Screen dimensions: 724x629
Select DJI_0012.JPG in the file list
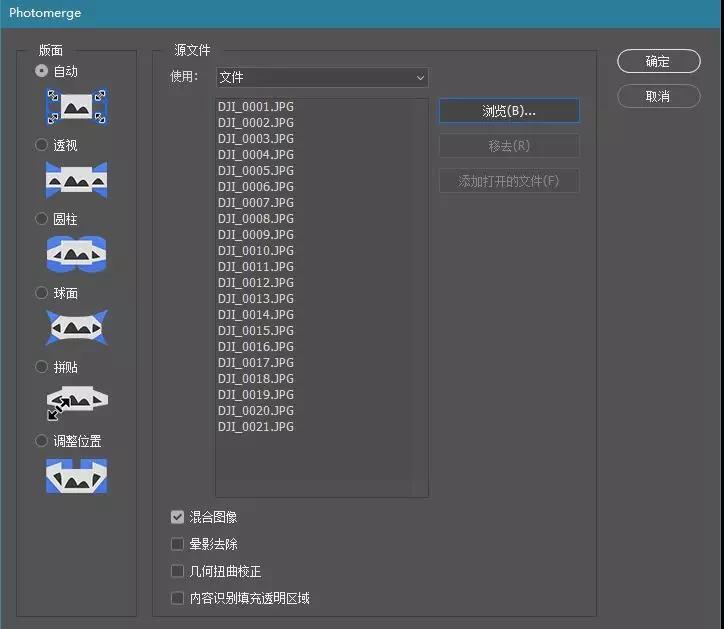(256, 283)
